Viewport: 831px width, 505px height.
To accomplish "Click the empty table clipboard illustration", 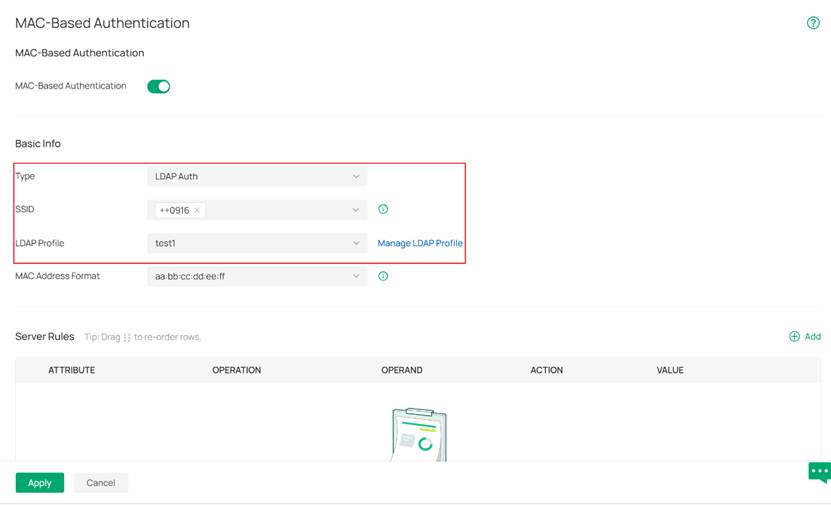I will tap(419, 434).
